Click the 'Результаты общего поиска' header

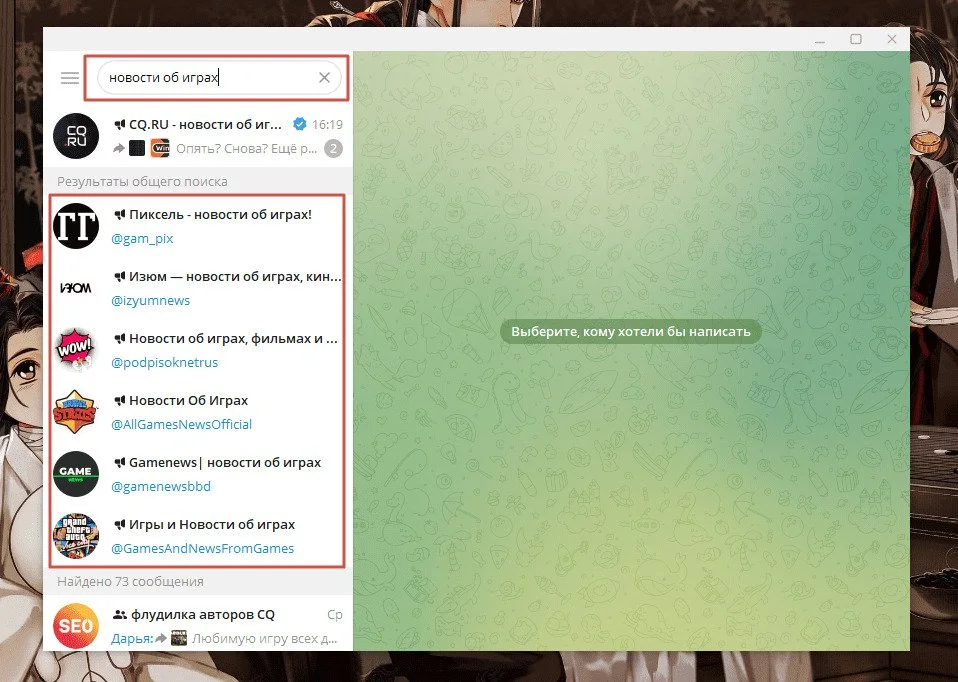tap(142, 182)
